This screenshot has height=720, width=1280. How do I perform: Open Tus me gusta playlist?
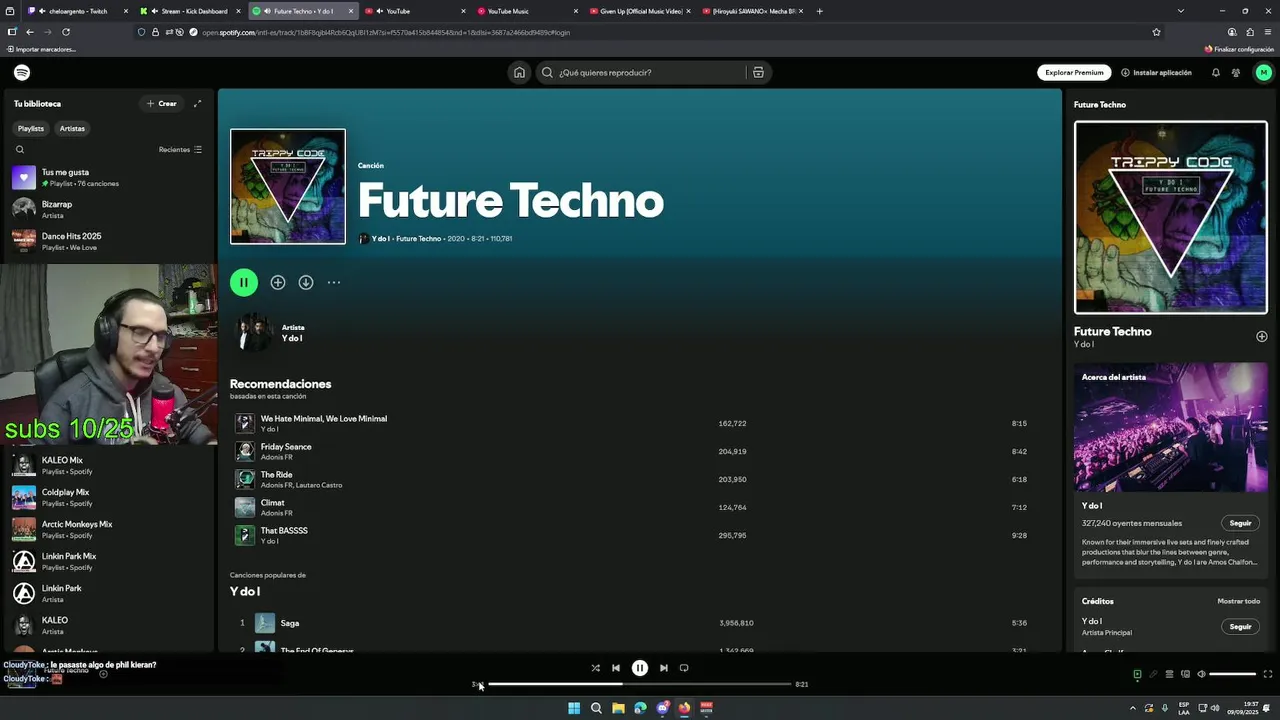click(x=108, y=177)
